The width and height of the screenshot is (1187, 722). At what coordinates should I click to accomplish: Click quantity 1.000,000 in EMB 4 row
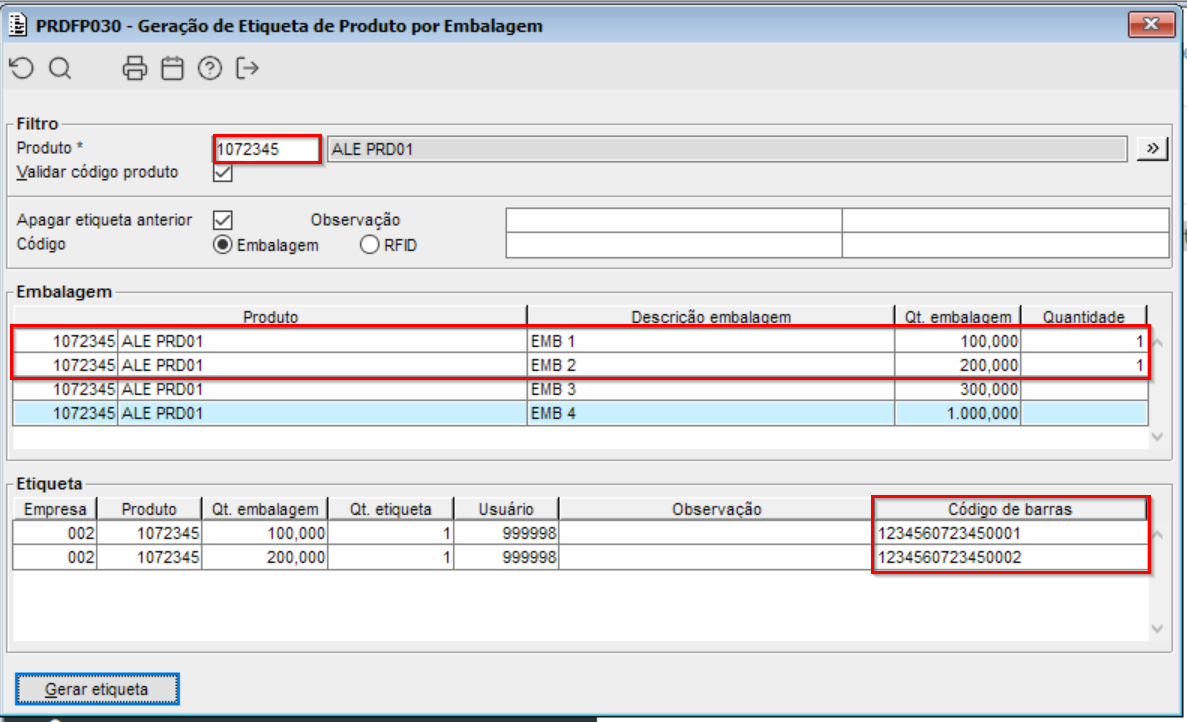pos(958,414)
